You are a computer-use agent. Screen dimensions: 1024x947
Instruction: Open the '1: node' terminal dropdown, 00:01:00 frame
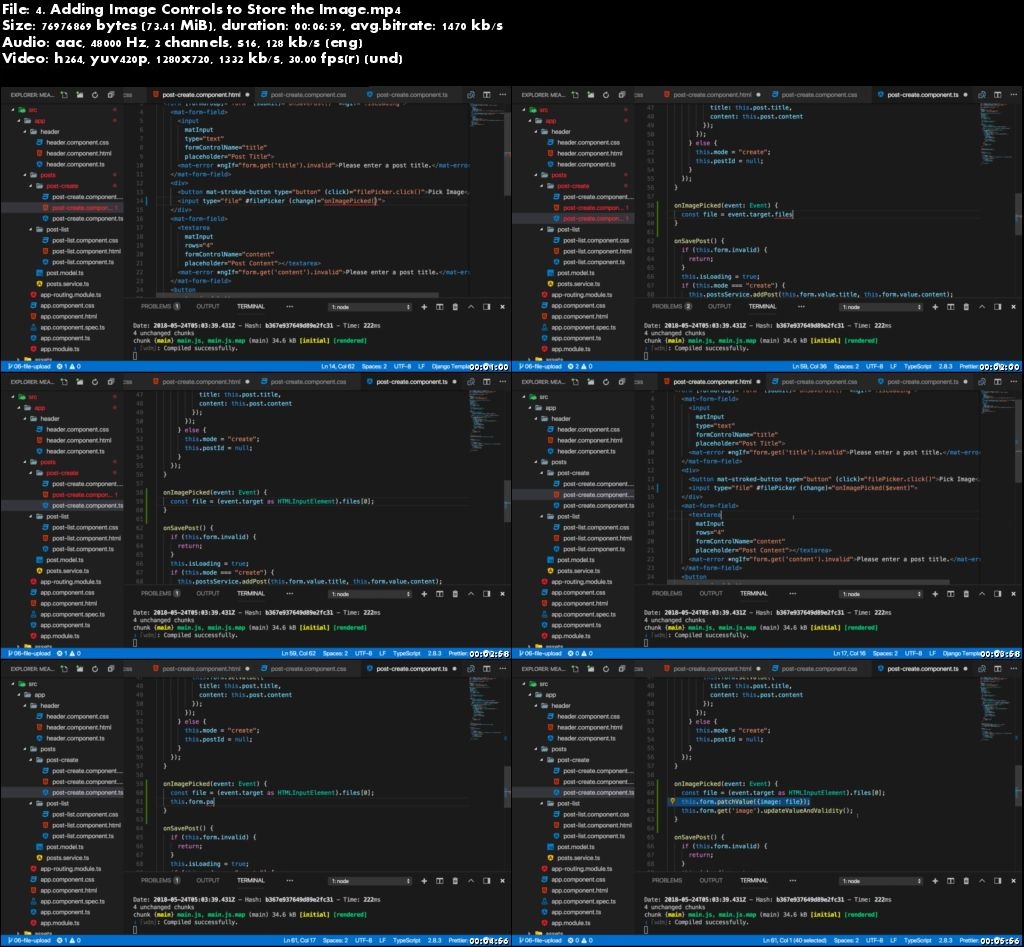pyautogui.click(x=370, y=306)
